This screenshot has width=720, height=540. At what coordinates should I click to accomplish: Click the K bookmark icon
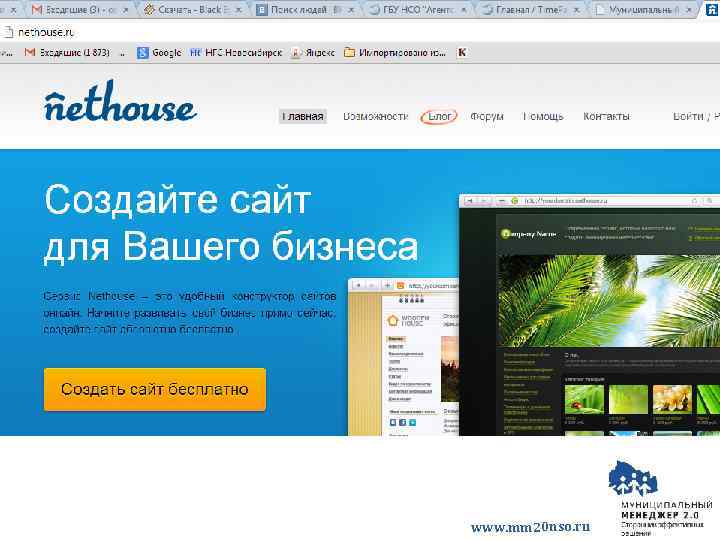click(x=462, y=52)
